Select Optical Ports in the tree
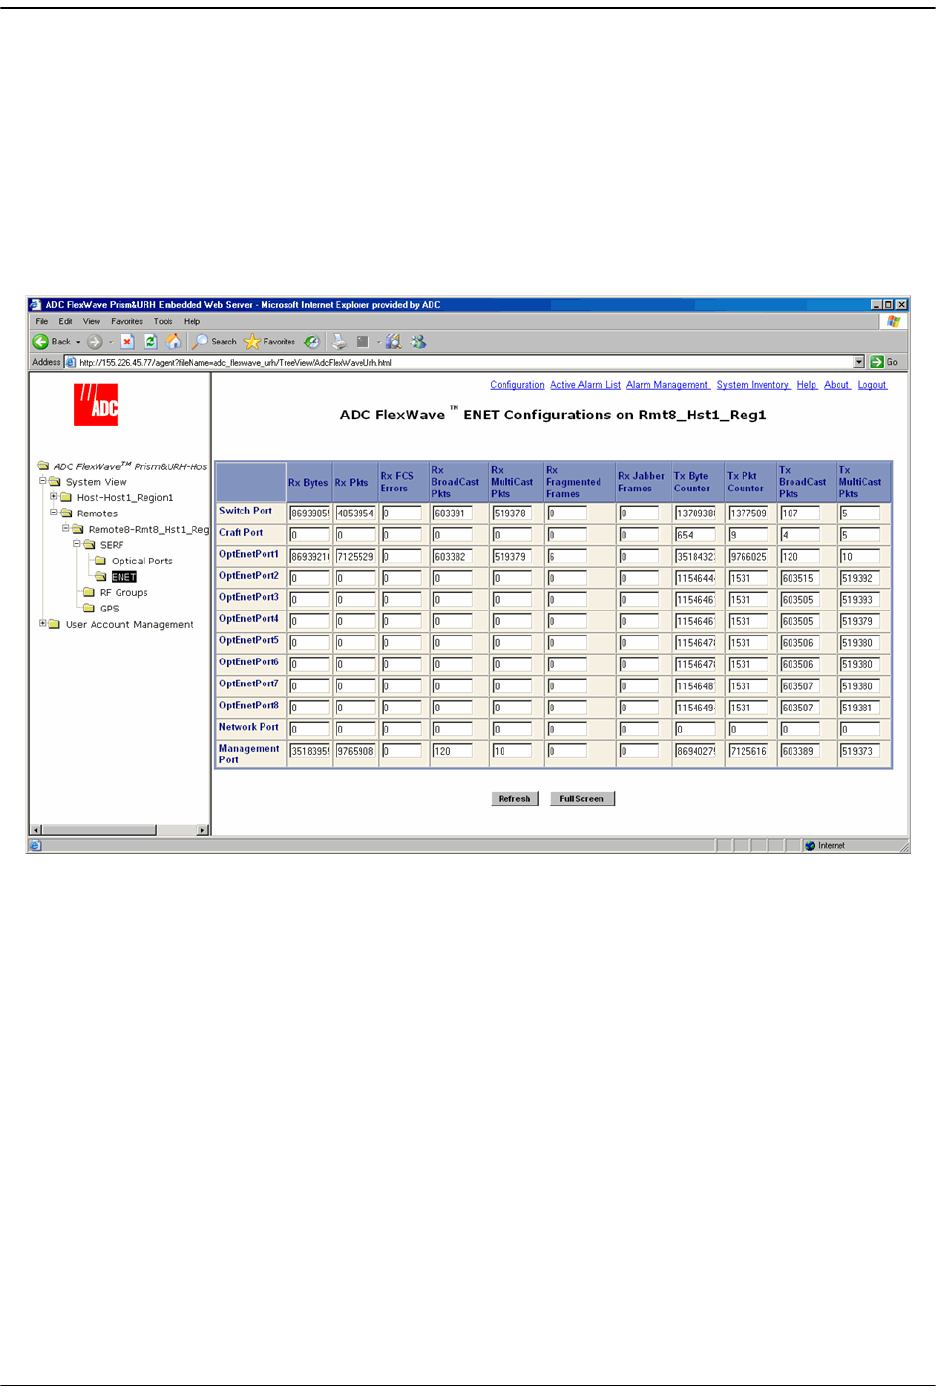 (142, 561)
